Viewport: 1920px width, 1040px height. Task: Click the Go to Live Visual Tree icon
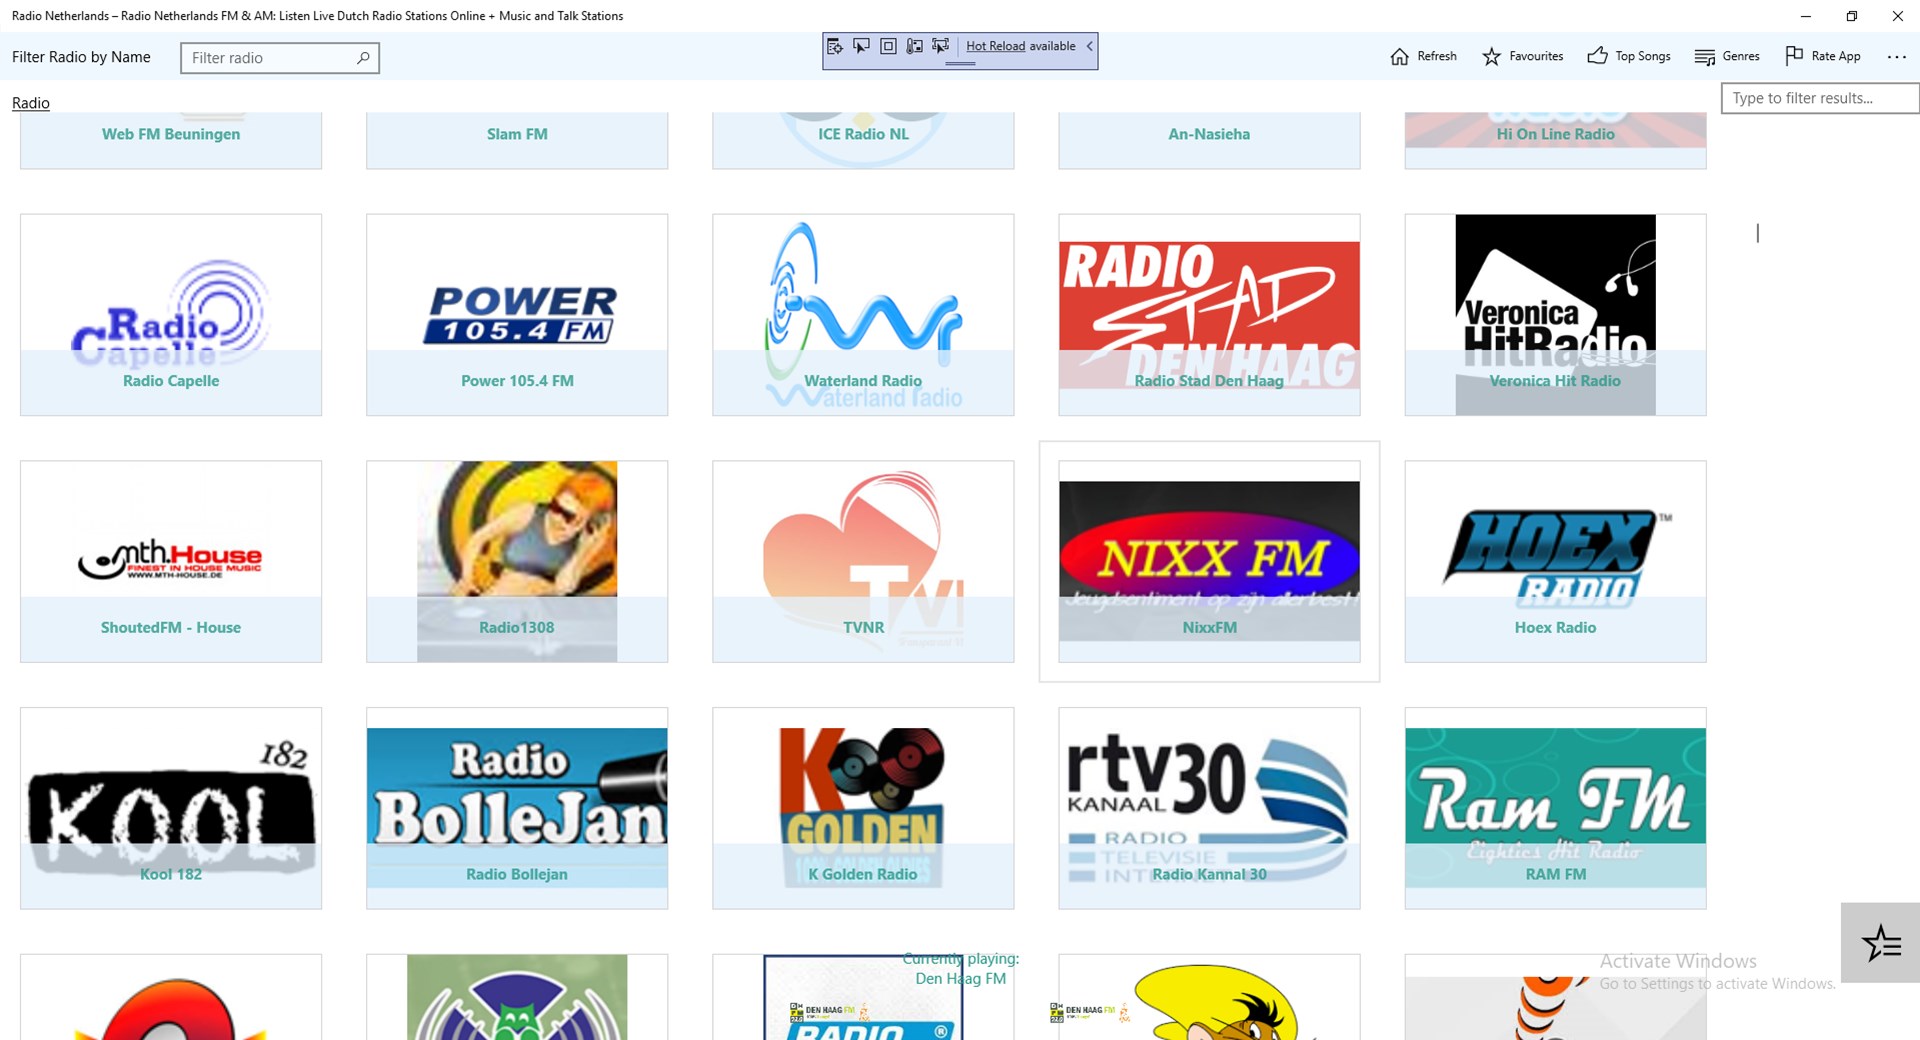[835, 46]
